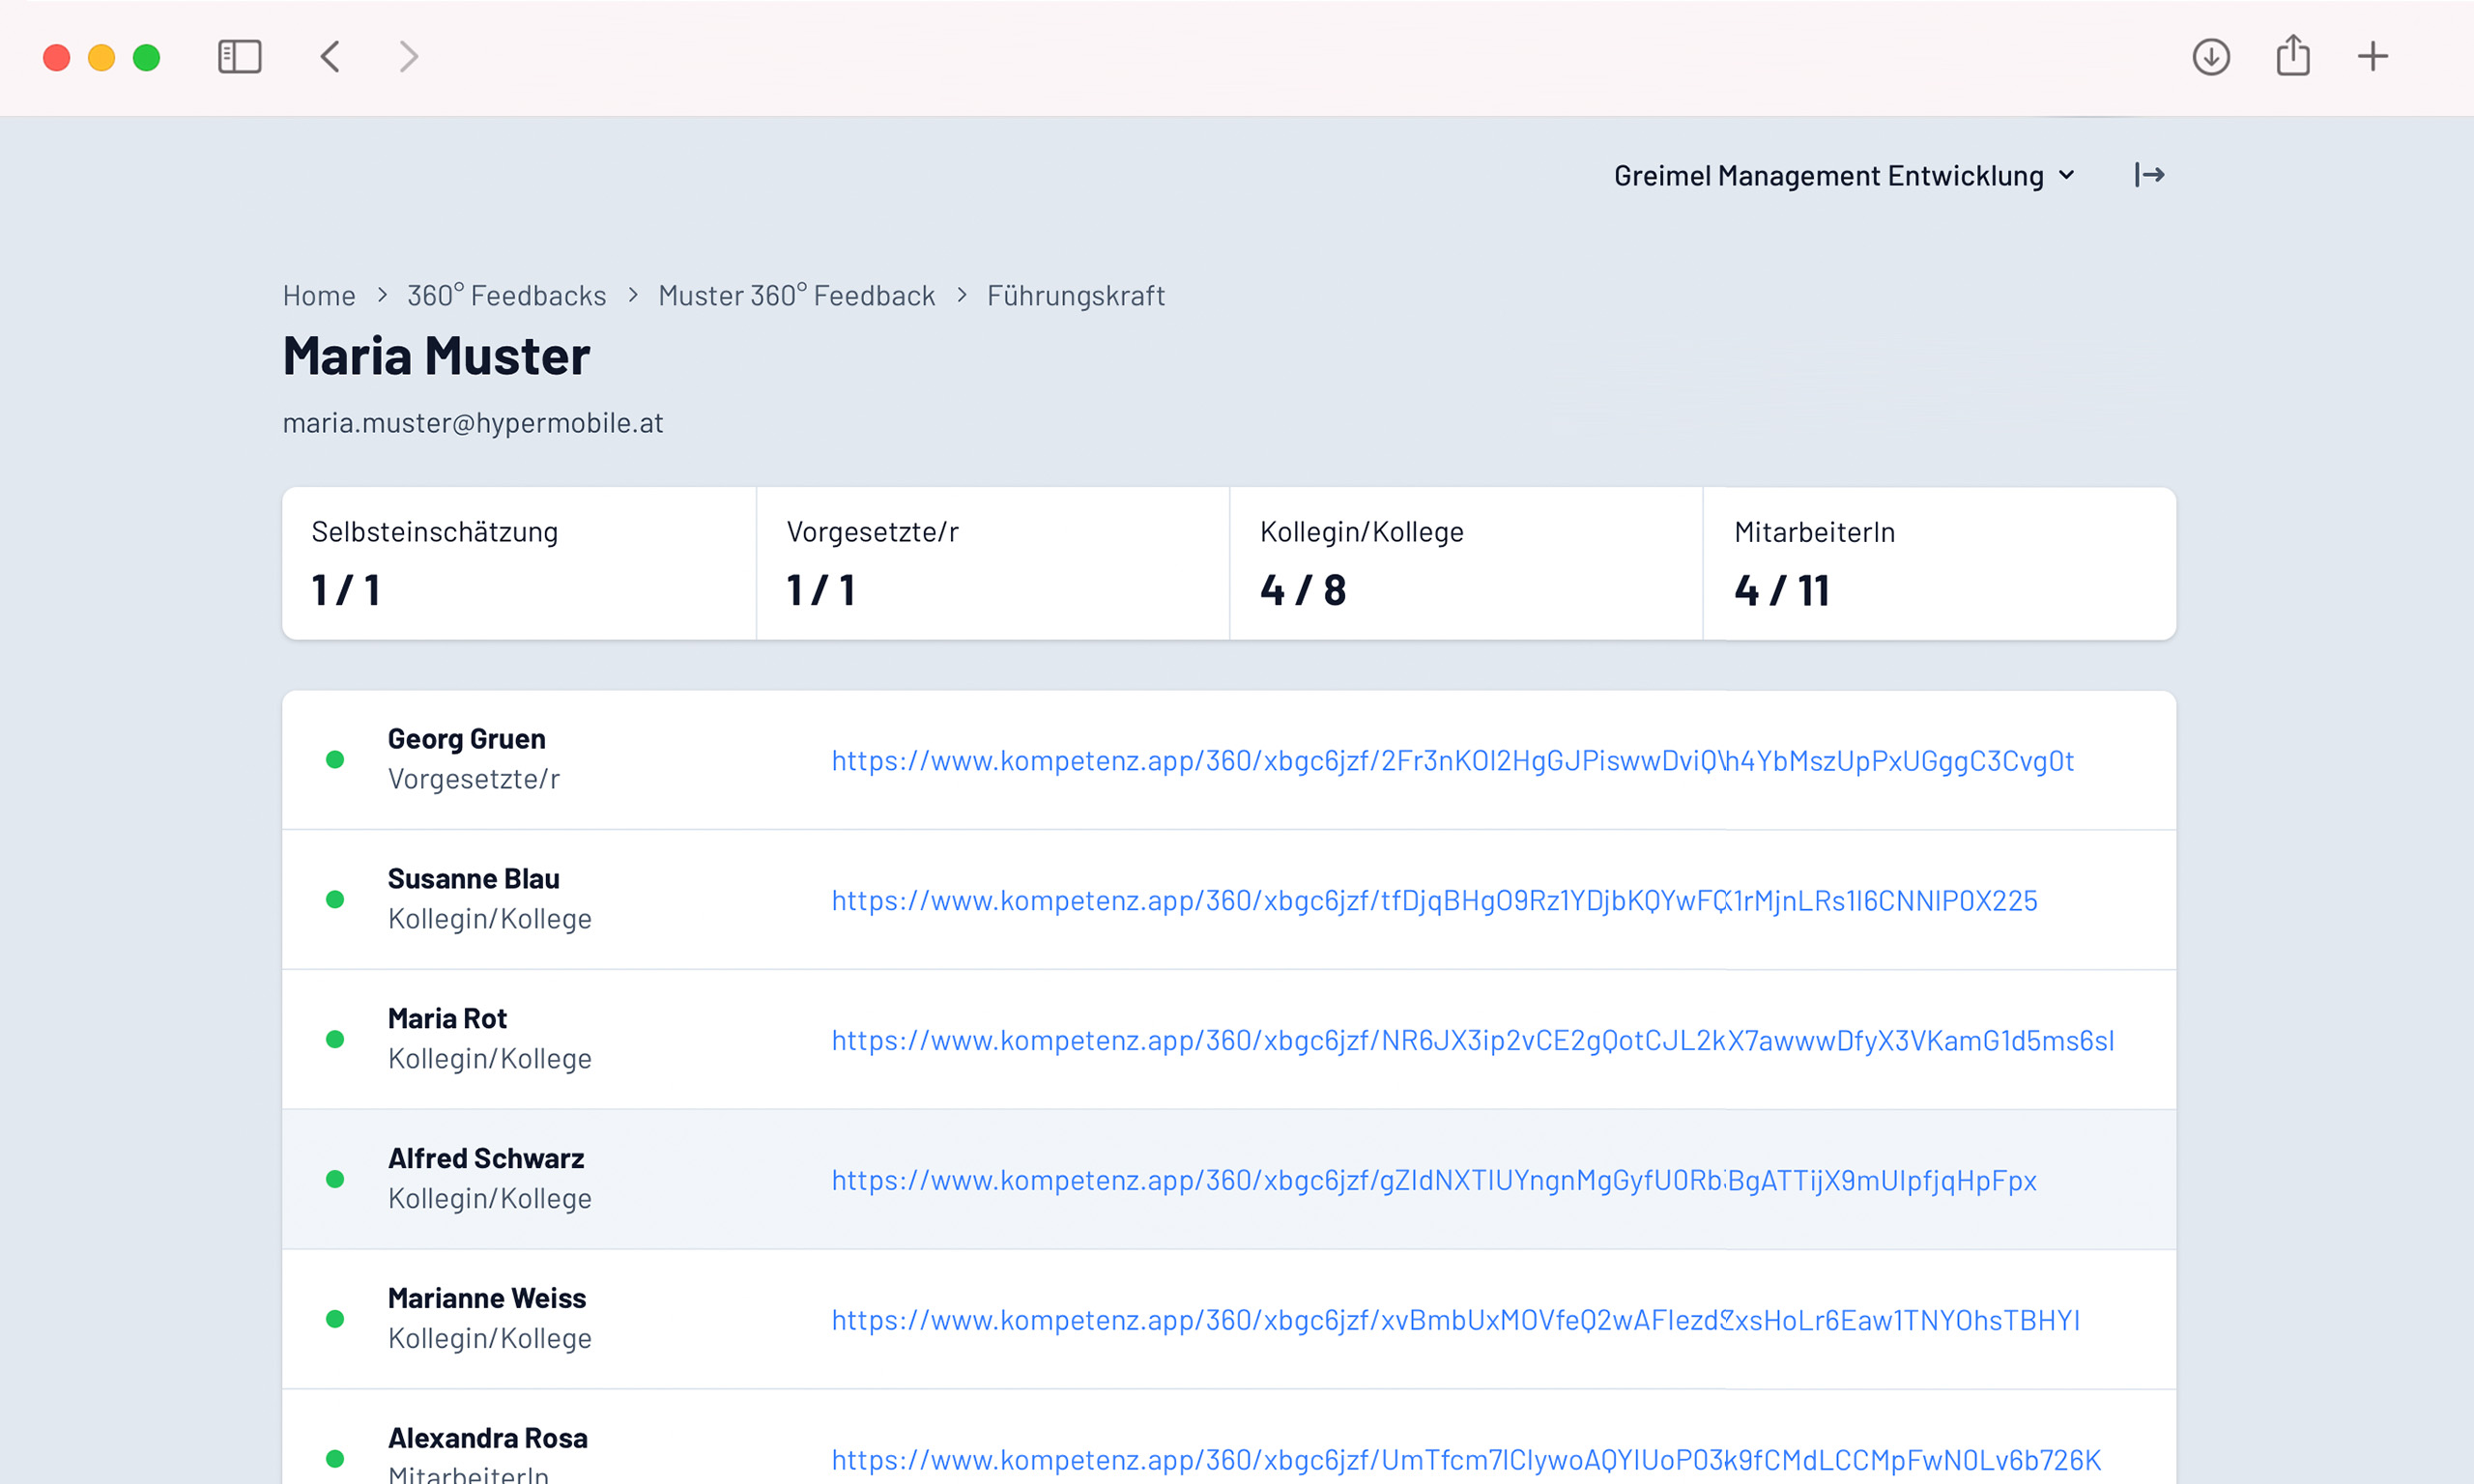Go back with the left arrow
The height and width of the screenshot is (1484, 2474).
click(x=331, y=57)
